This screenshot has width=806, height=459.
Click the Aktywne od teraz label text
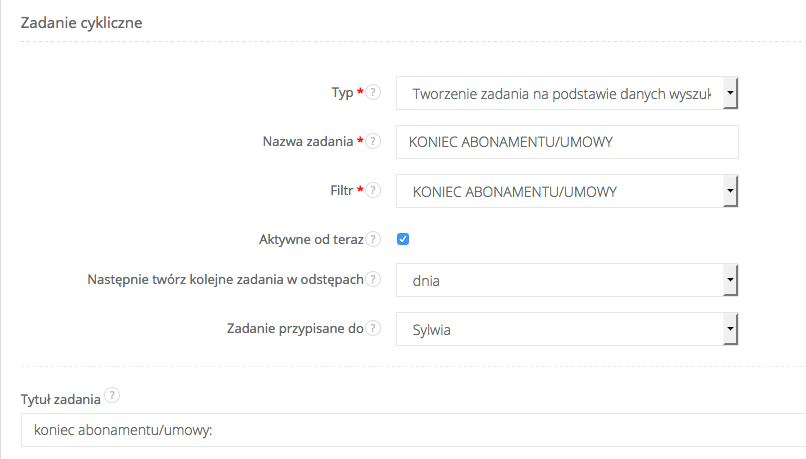310,239
